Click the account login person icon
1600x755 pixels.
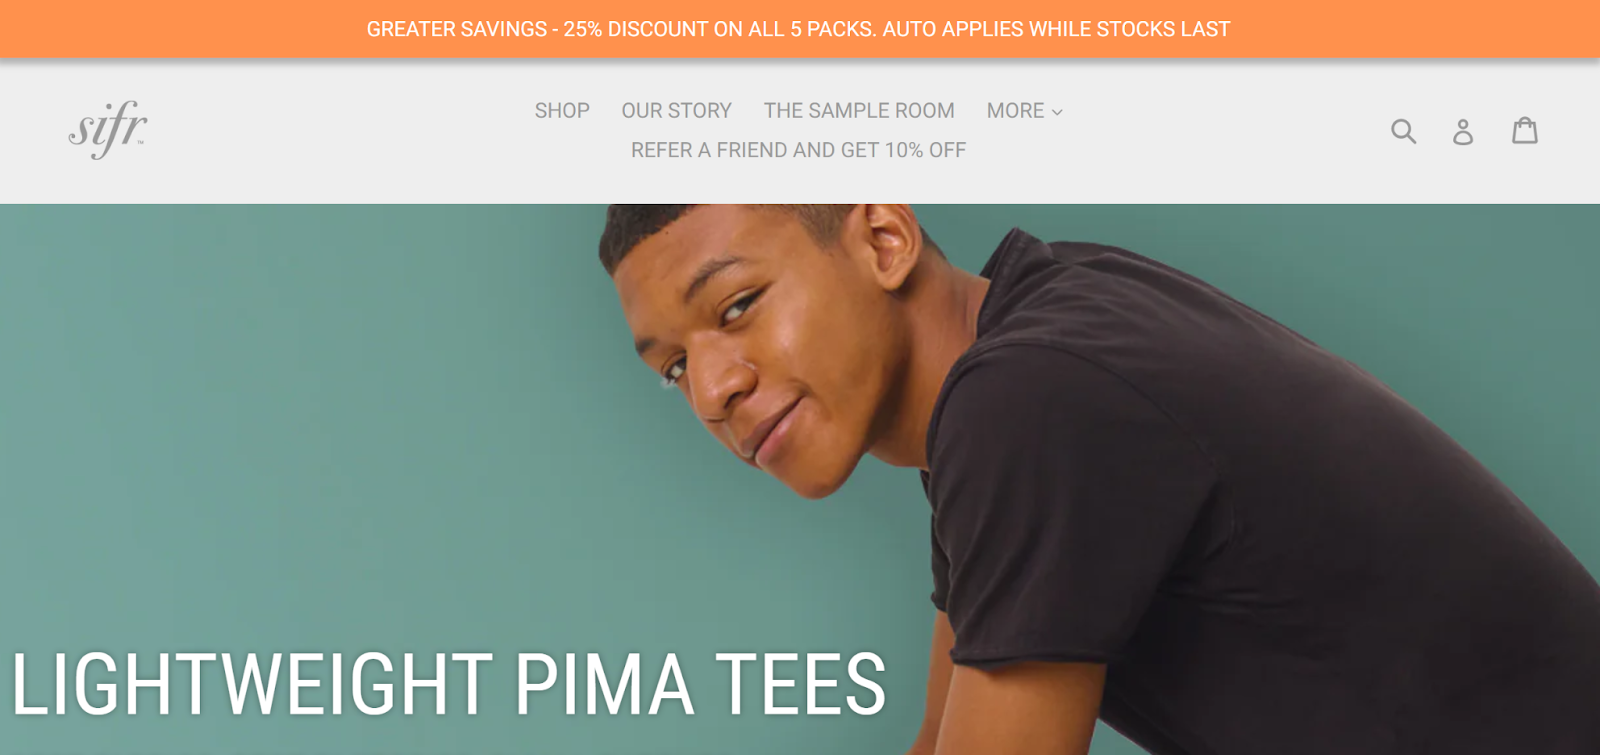pyautogui.click(x=1463, y=131)
